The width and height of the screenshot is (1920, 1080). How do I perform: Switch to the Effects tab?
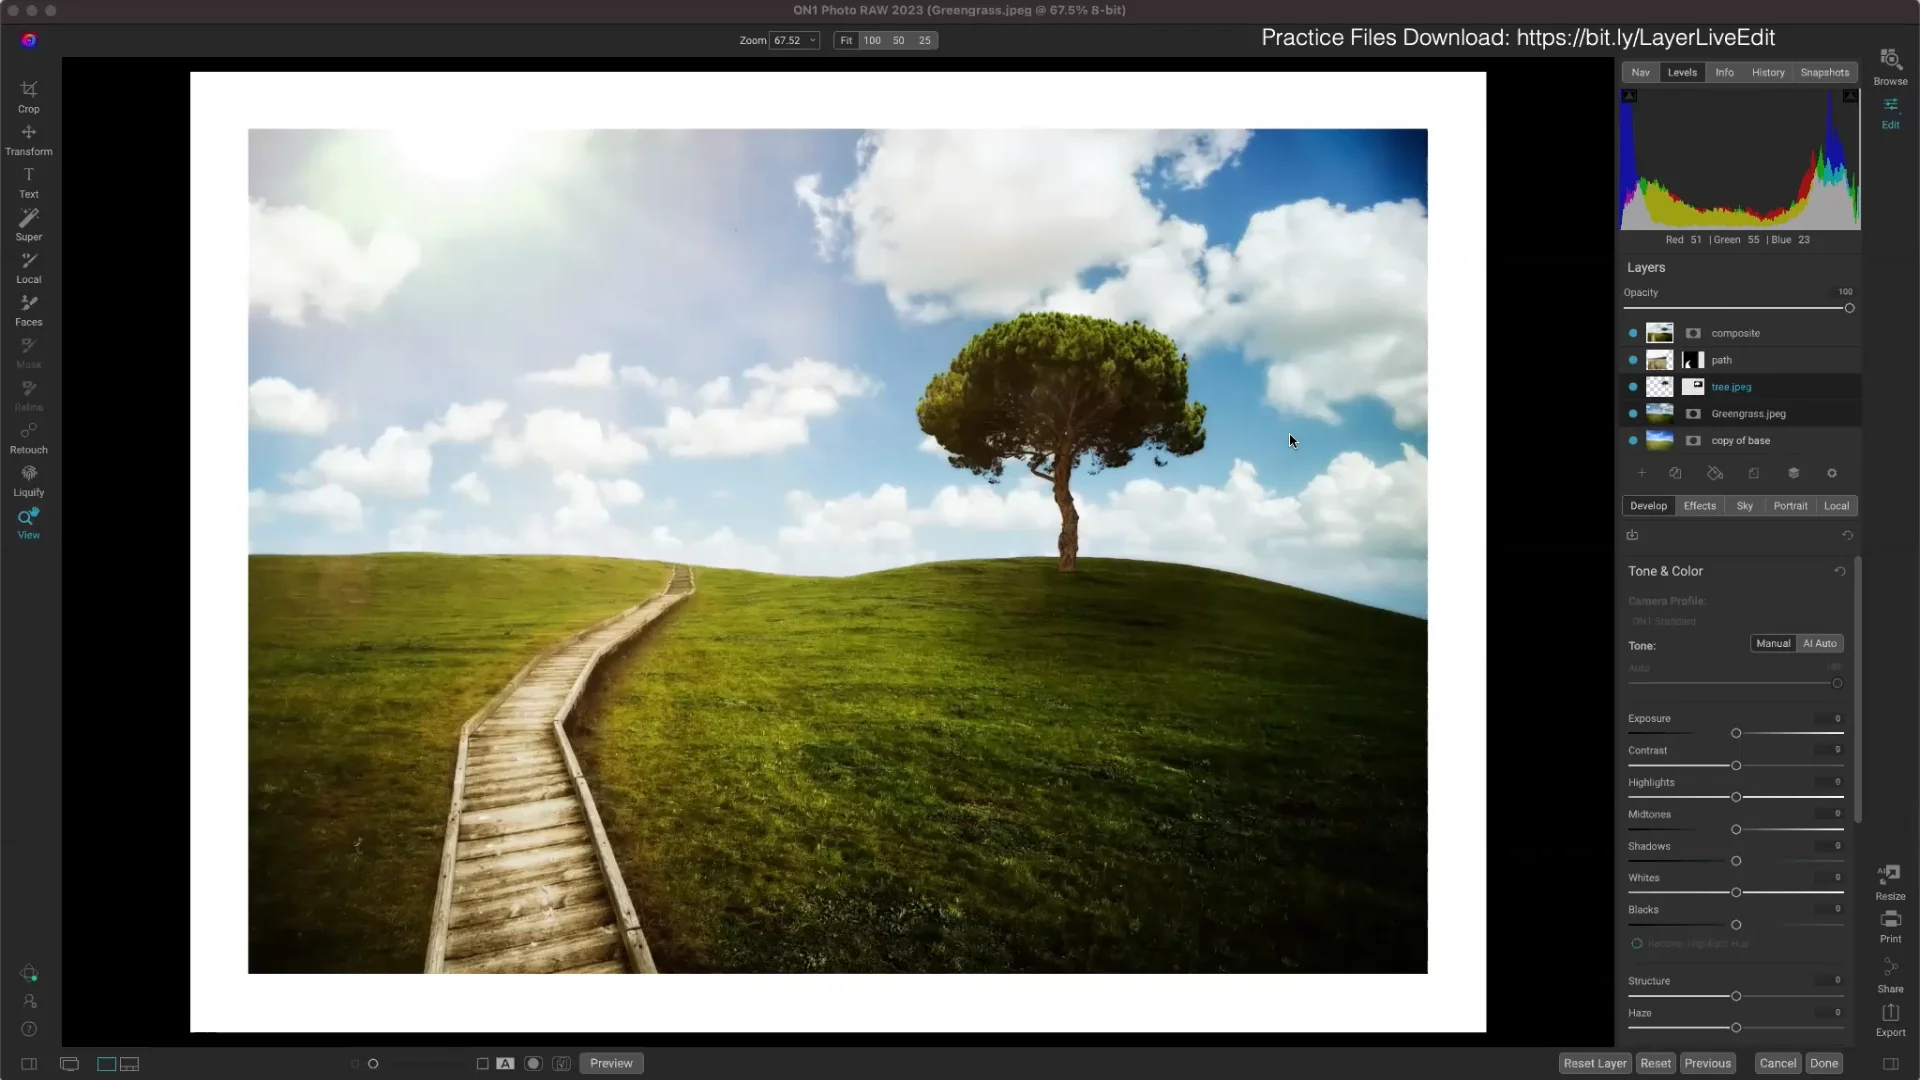click(1699, 506)
